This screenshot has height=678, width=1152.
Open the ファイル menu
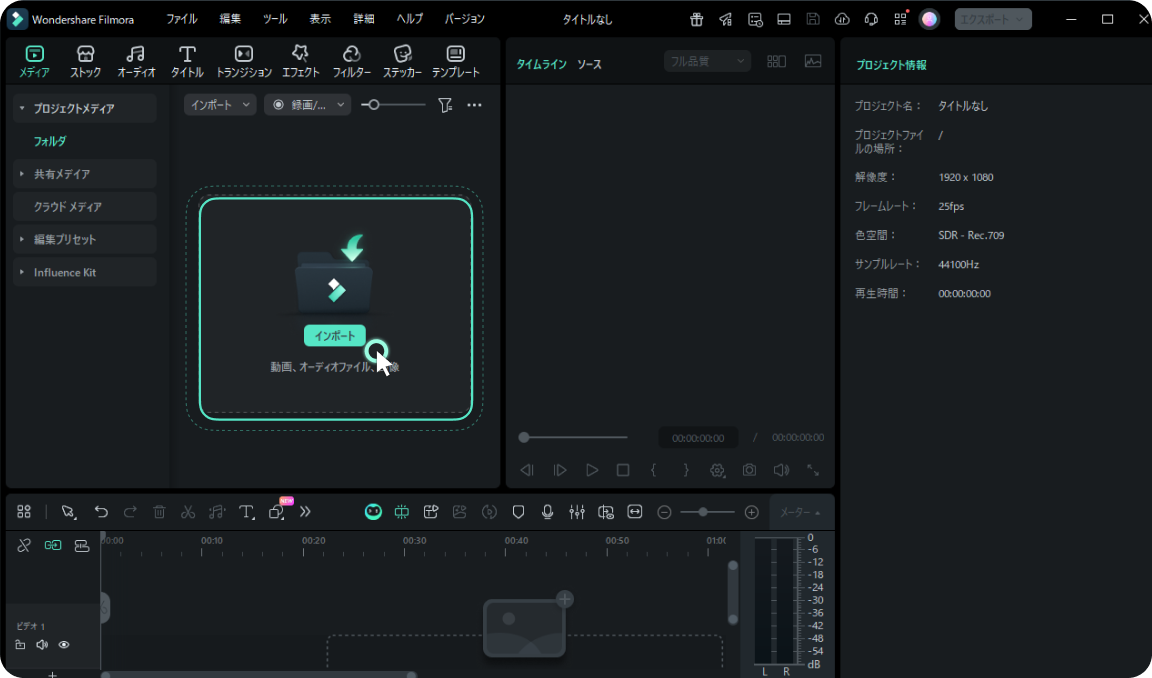tap(181, 19)
